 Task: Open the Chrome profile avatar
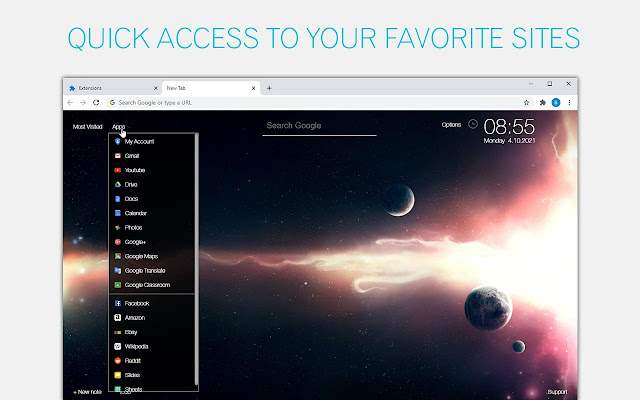[x=556, y=102]
